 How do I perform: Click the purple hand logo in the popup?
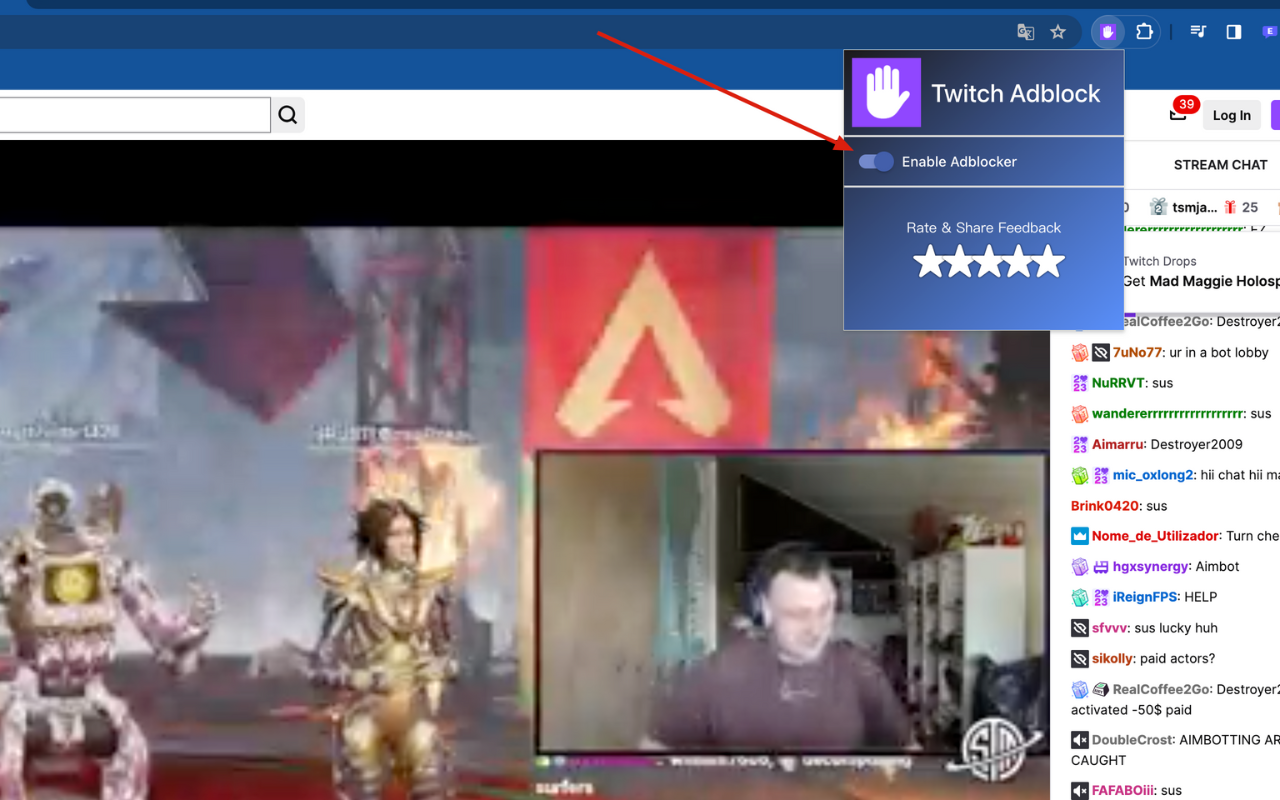886,93
